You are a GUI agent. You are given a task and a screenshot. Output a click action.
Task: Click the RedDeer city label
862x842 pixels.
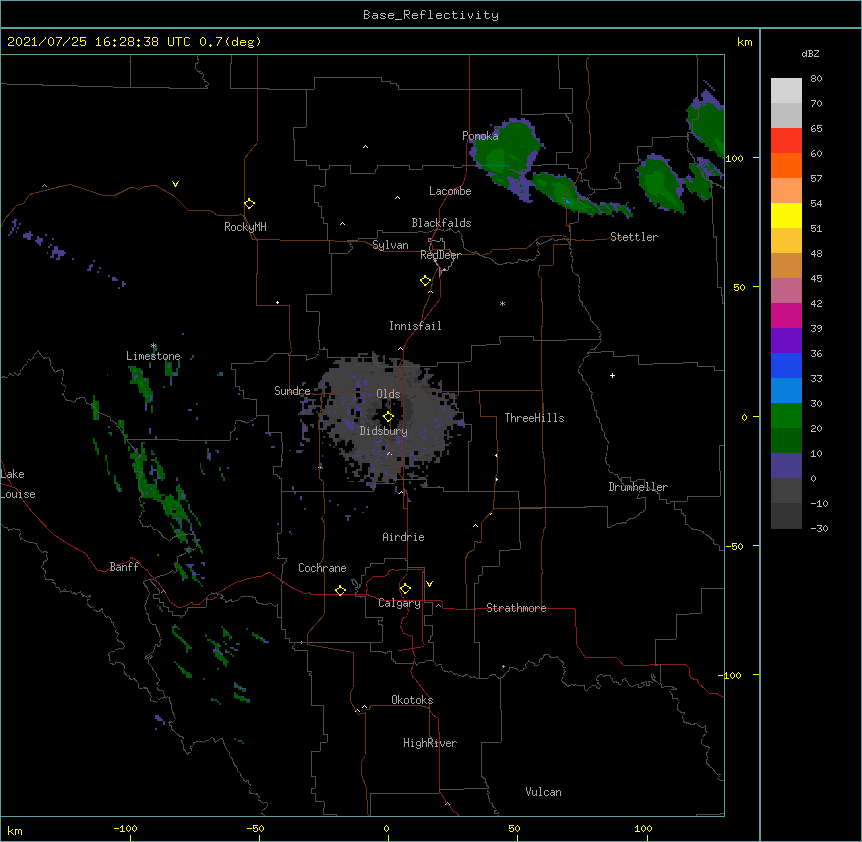click(x=440, y=255)
